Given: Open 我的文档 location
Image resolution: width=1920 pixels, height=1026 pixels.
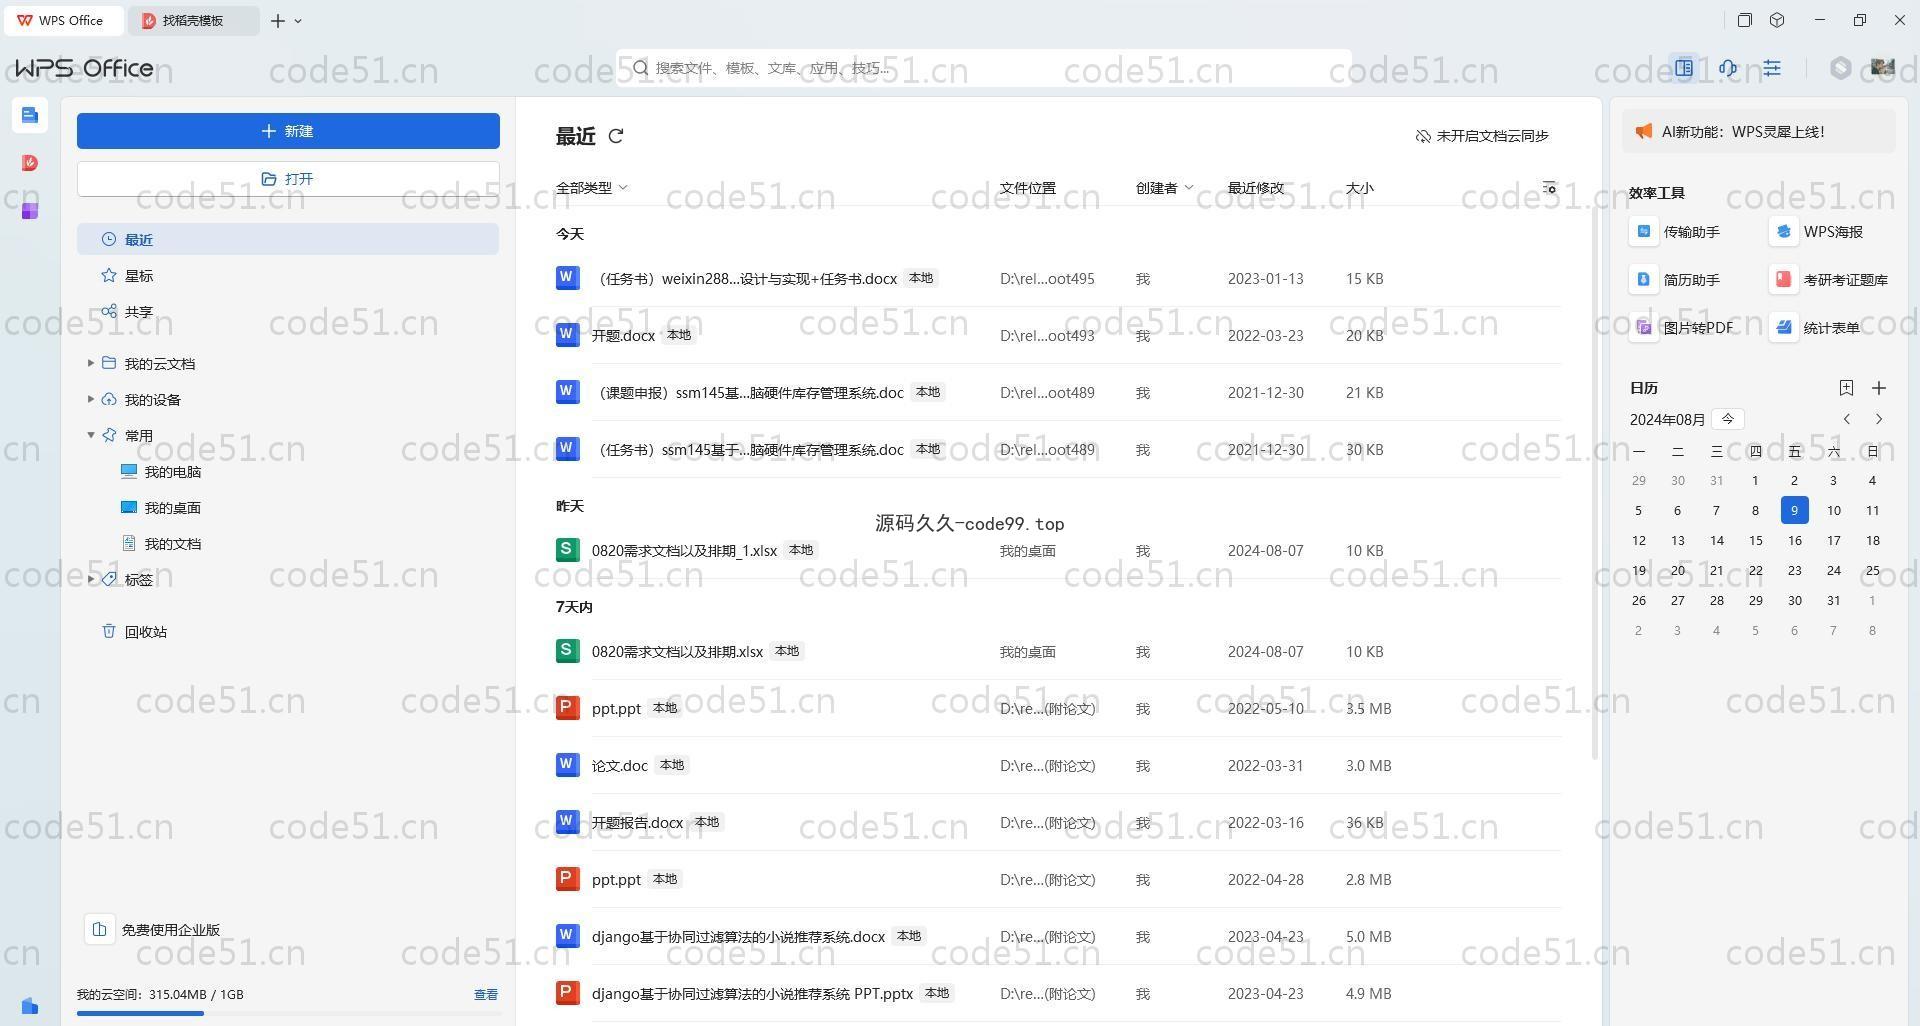Looking at the screenshot, I should coord(162,543).
